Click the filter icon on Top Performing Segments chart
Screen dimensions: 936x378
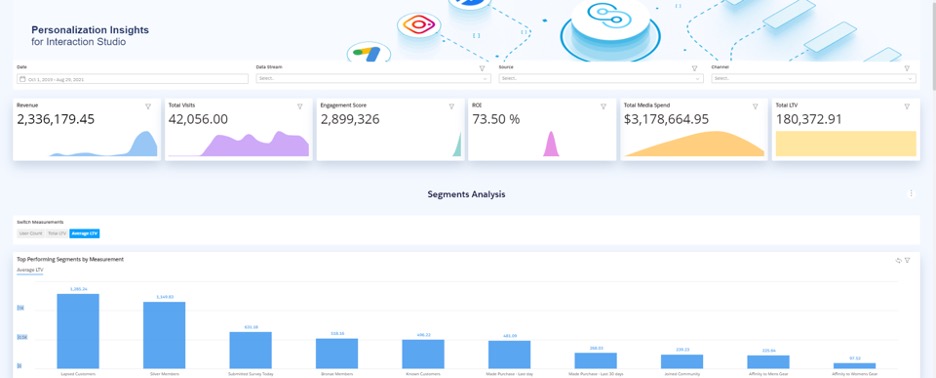[x=907, y=260]
